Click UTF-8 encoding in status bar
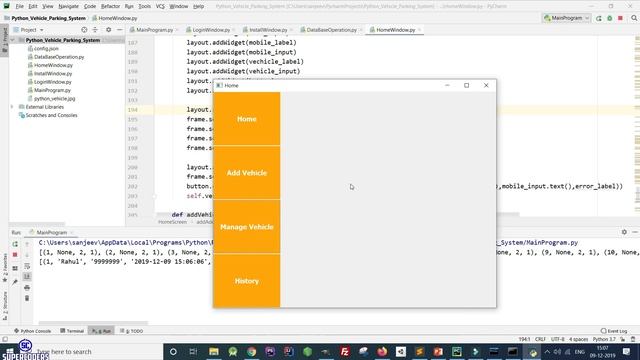 (558, 339)
